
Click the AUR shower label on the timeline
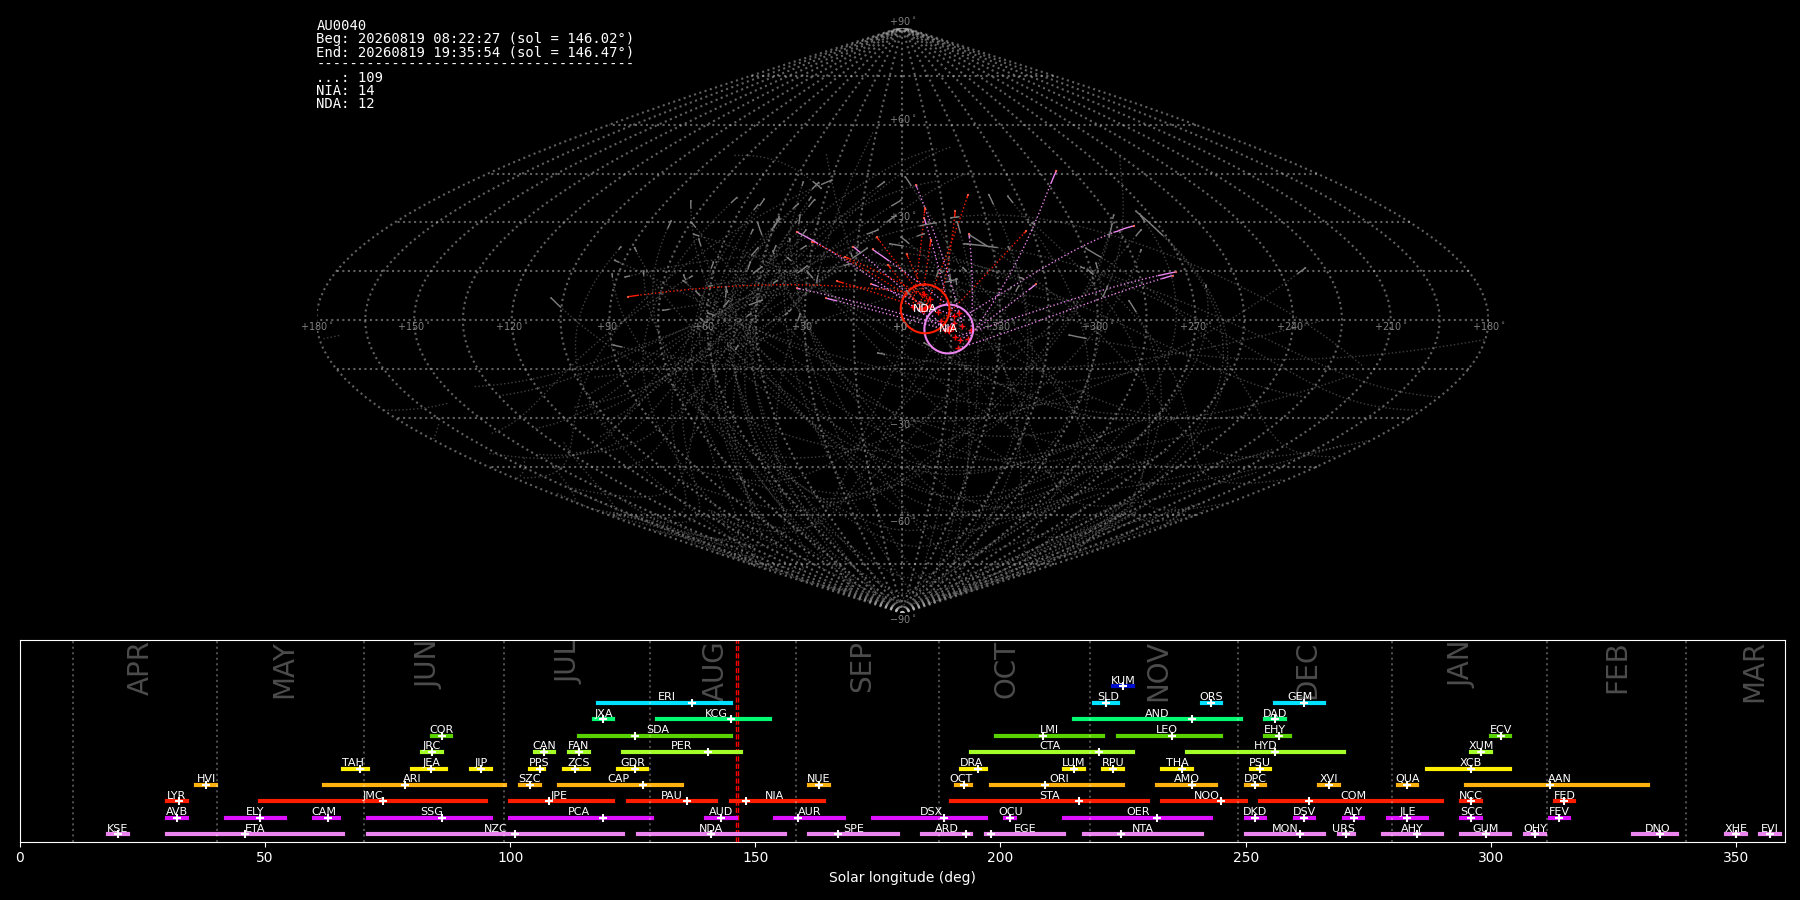809,812
